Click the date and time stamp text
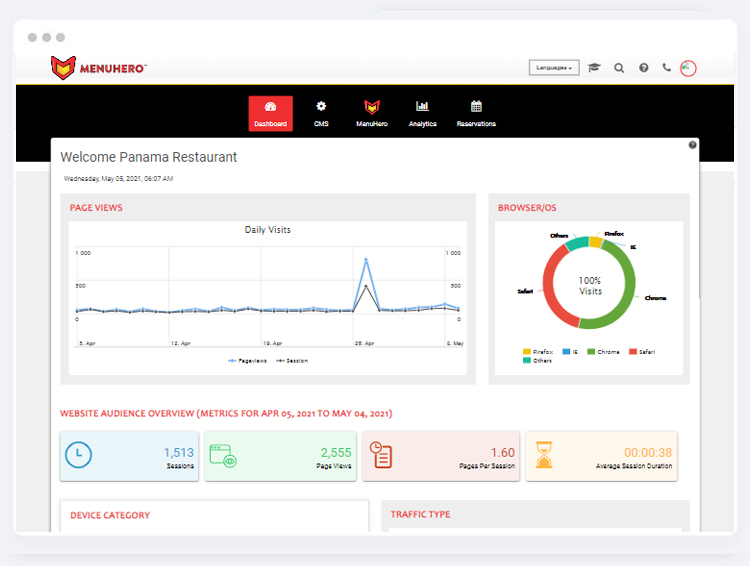This screenshot has height=566, width=750. 119,178
